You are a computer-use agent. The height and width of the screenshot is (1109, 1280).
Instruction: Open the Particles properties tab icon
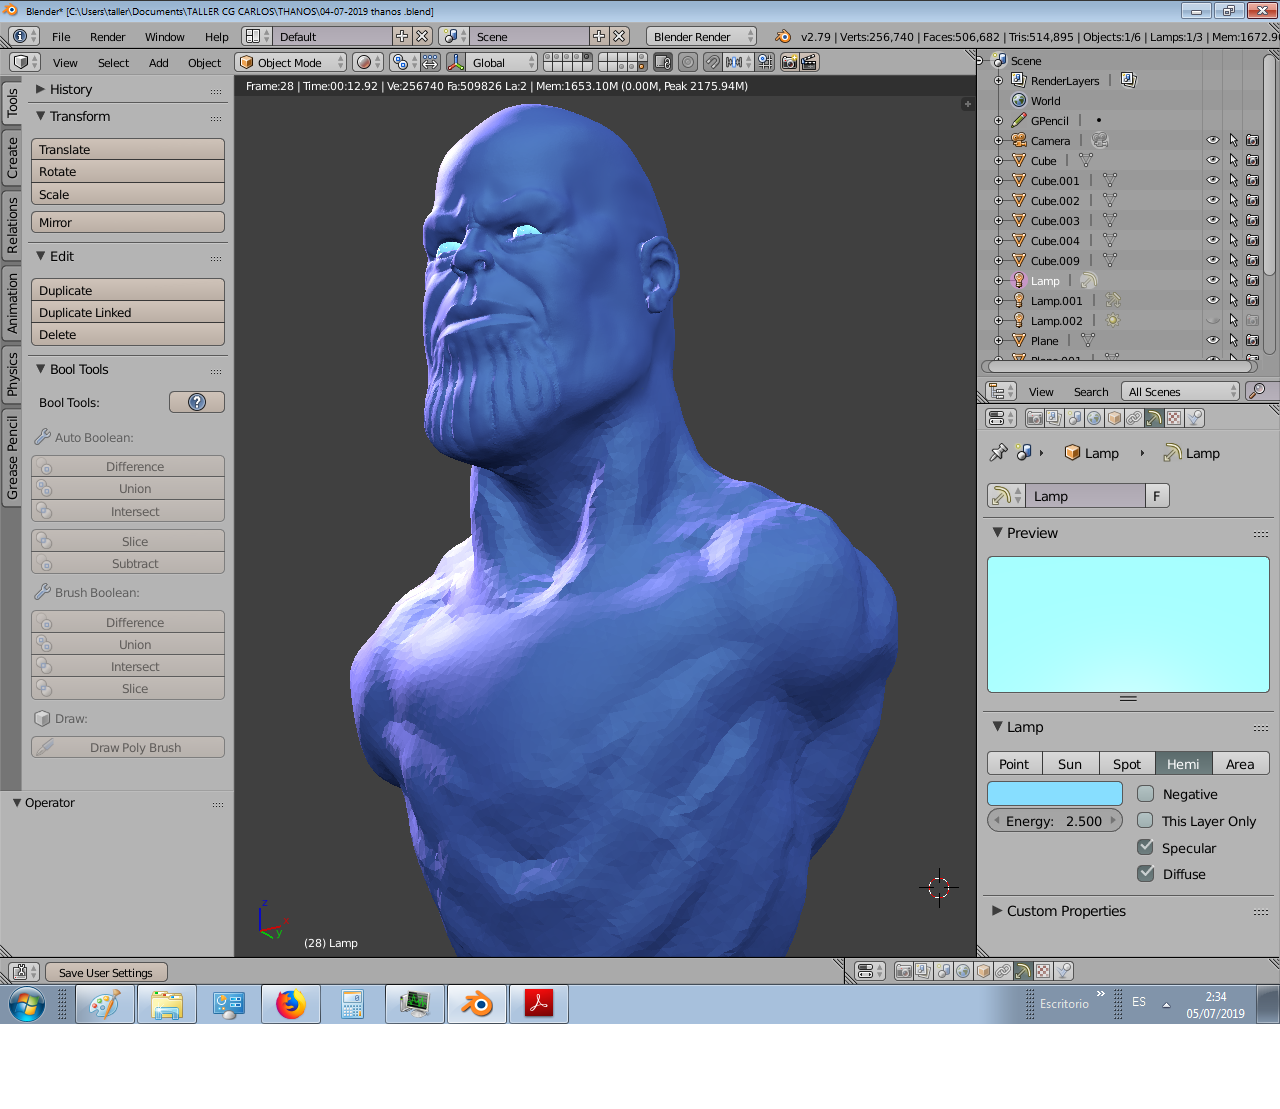pyautogui.click(x=1195, y=418)
